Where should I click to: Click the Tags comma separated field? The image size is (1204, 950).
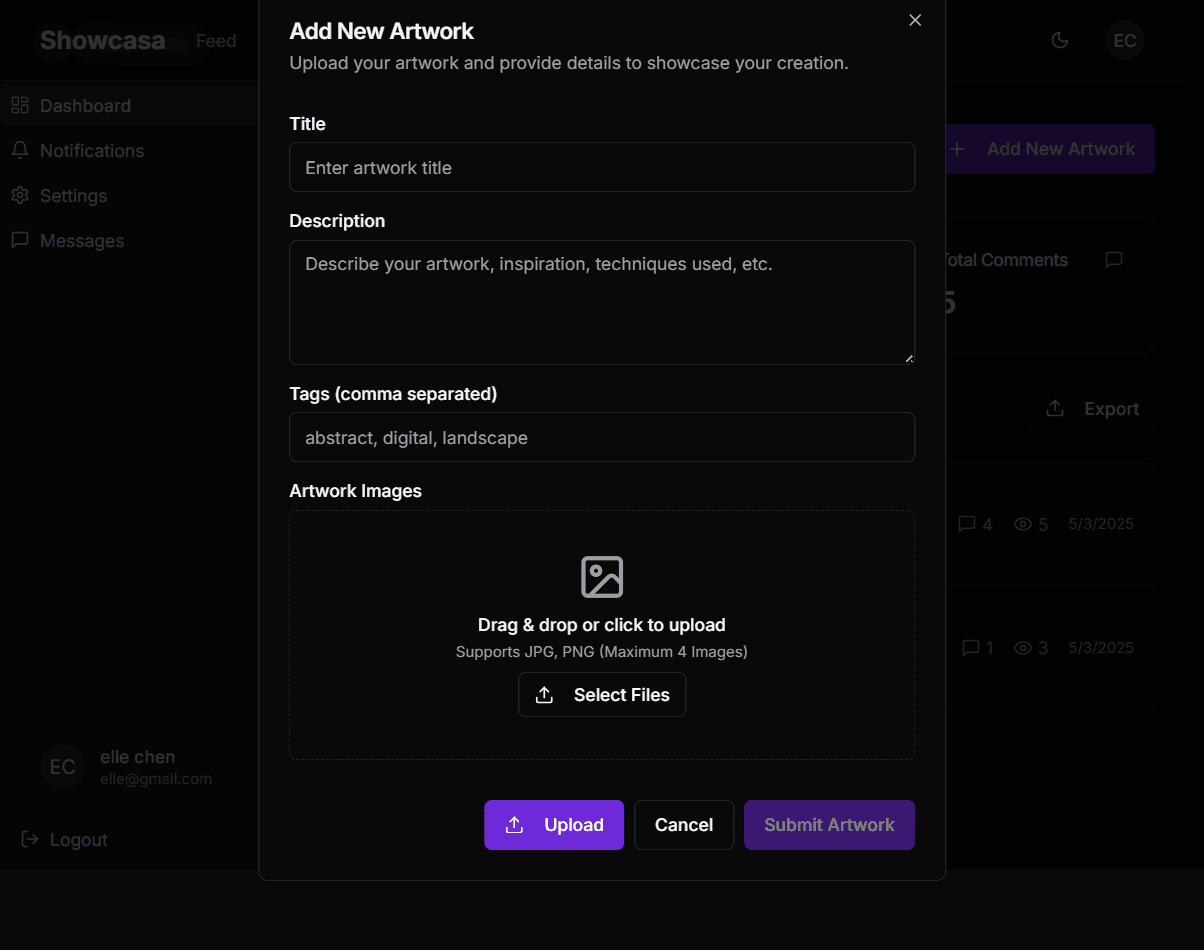[x=602, y=437]
